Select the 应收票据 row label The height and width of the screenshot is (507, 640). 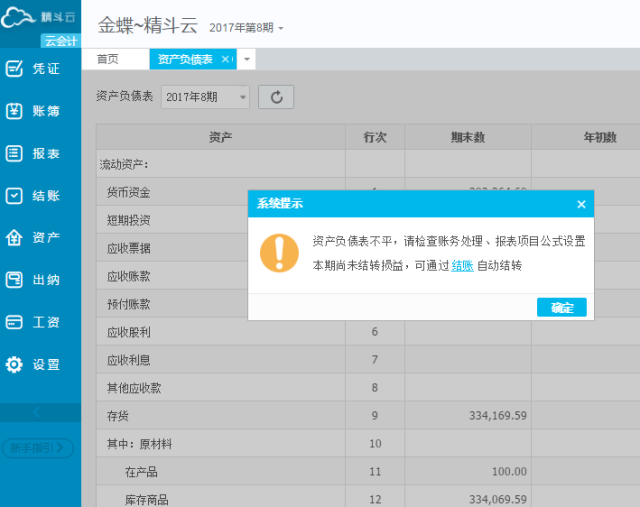point(129,248)
